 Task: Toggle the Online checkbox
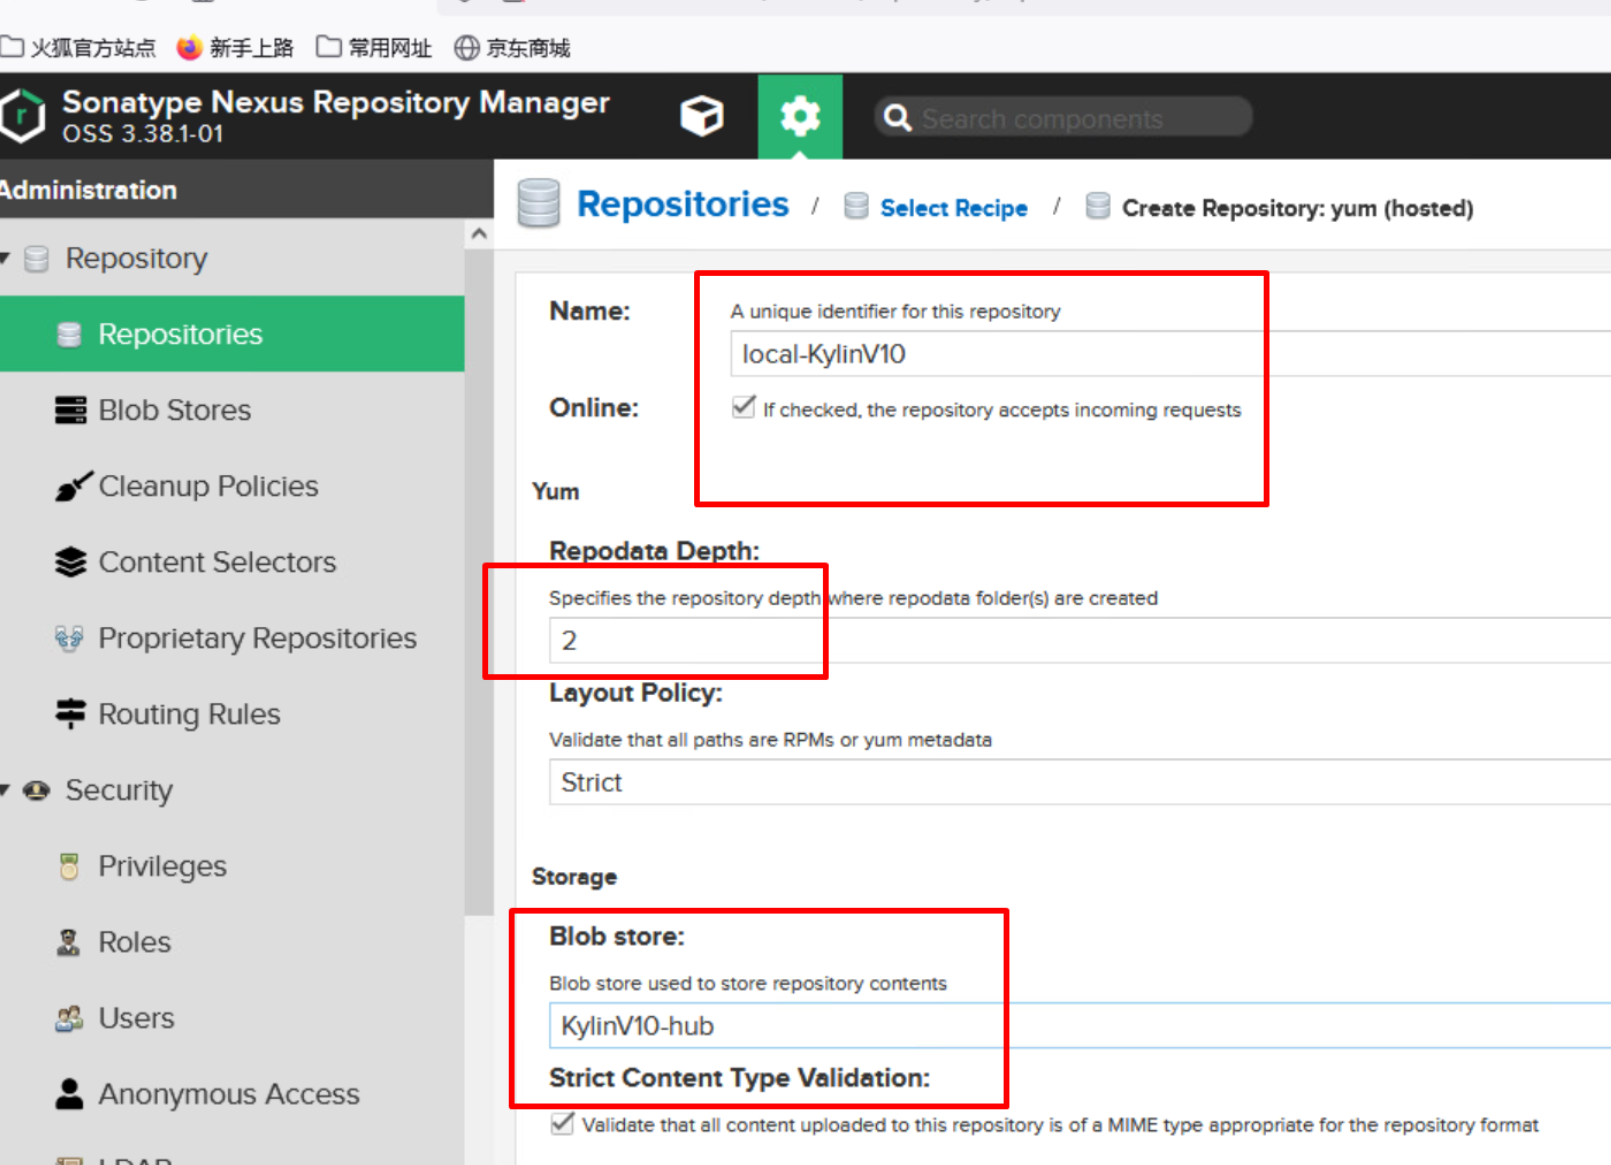[743, 408]
